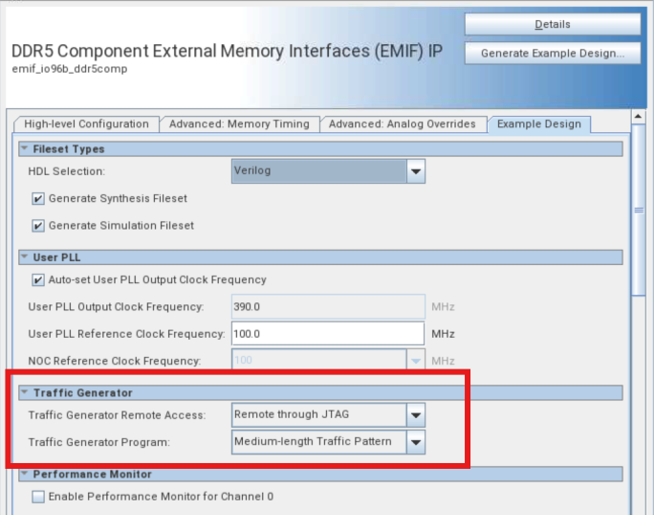Open Traffic Generator Program dropdown
This screenshot has height=515, width=654.
(416, 441)
